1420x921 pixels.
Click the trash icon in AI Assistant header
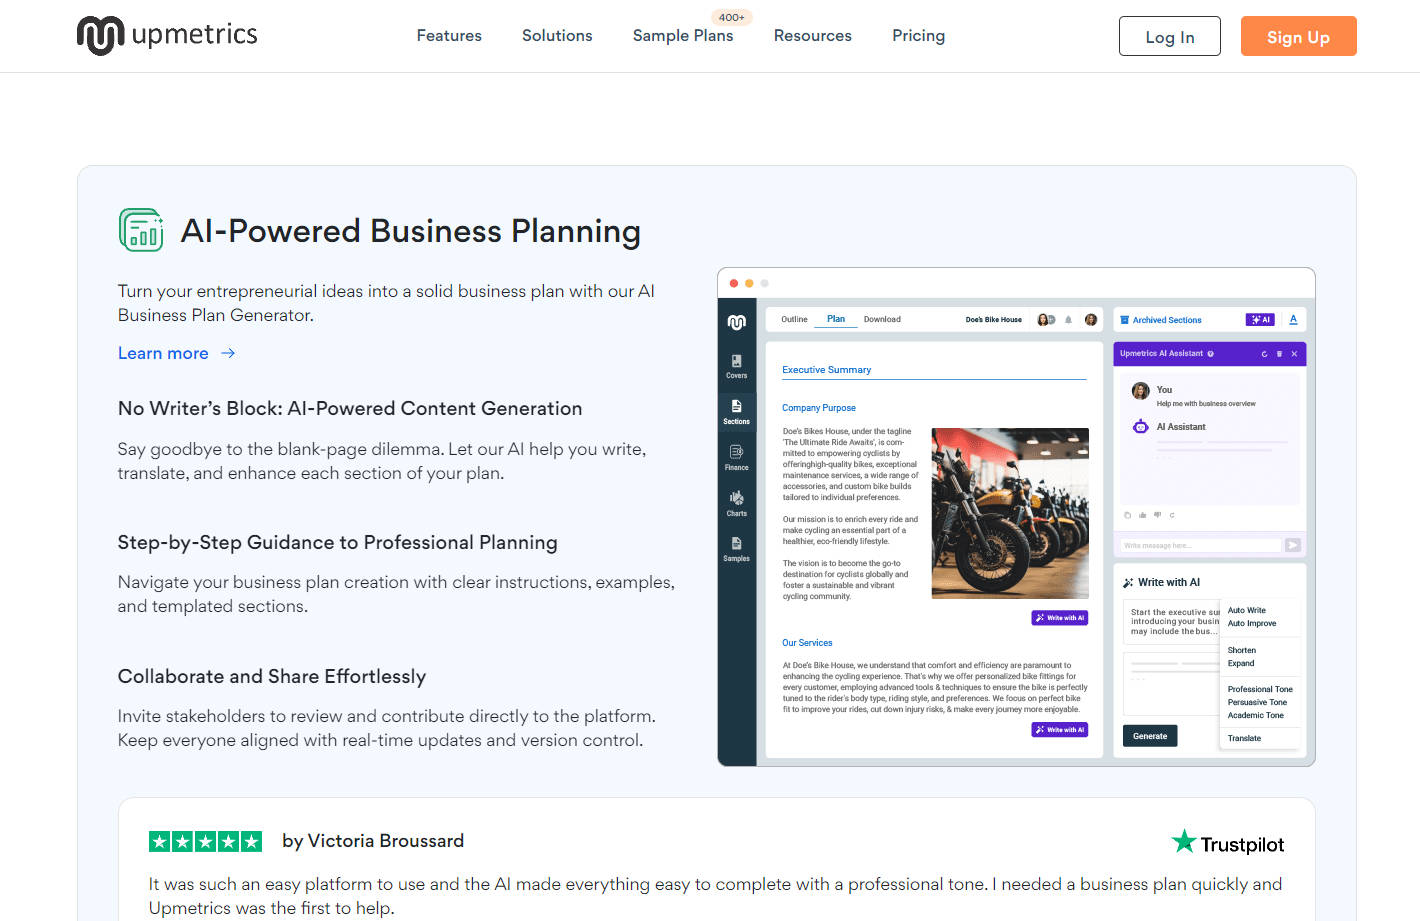1279,354
